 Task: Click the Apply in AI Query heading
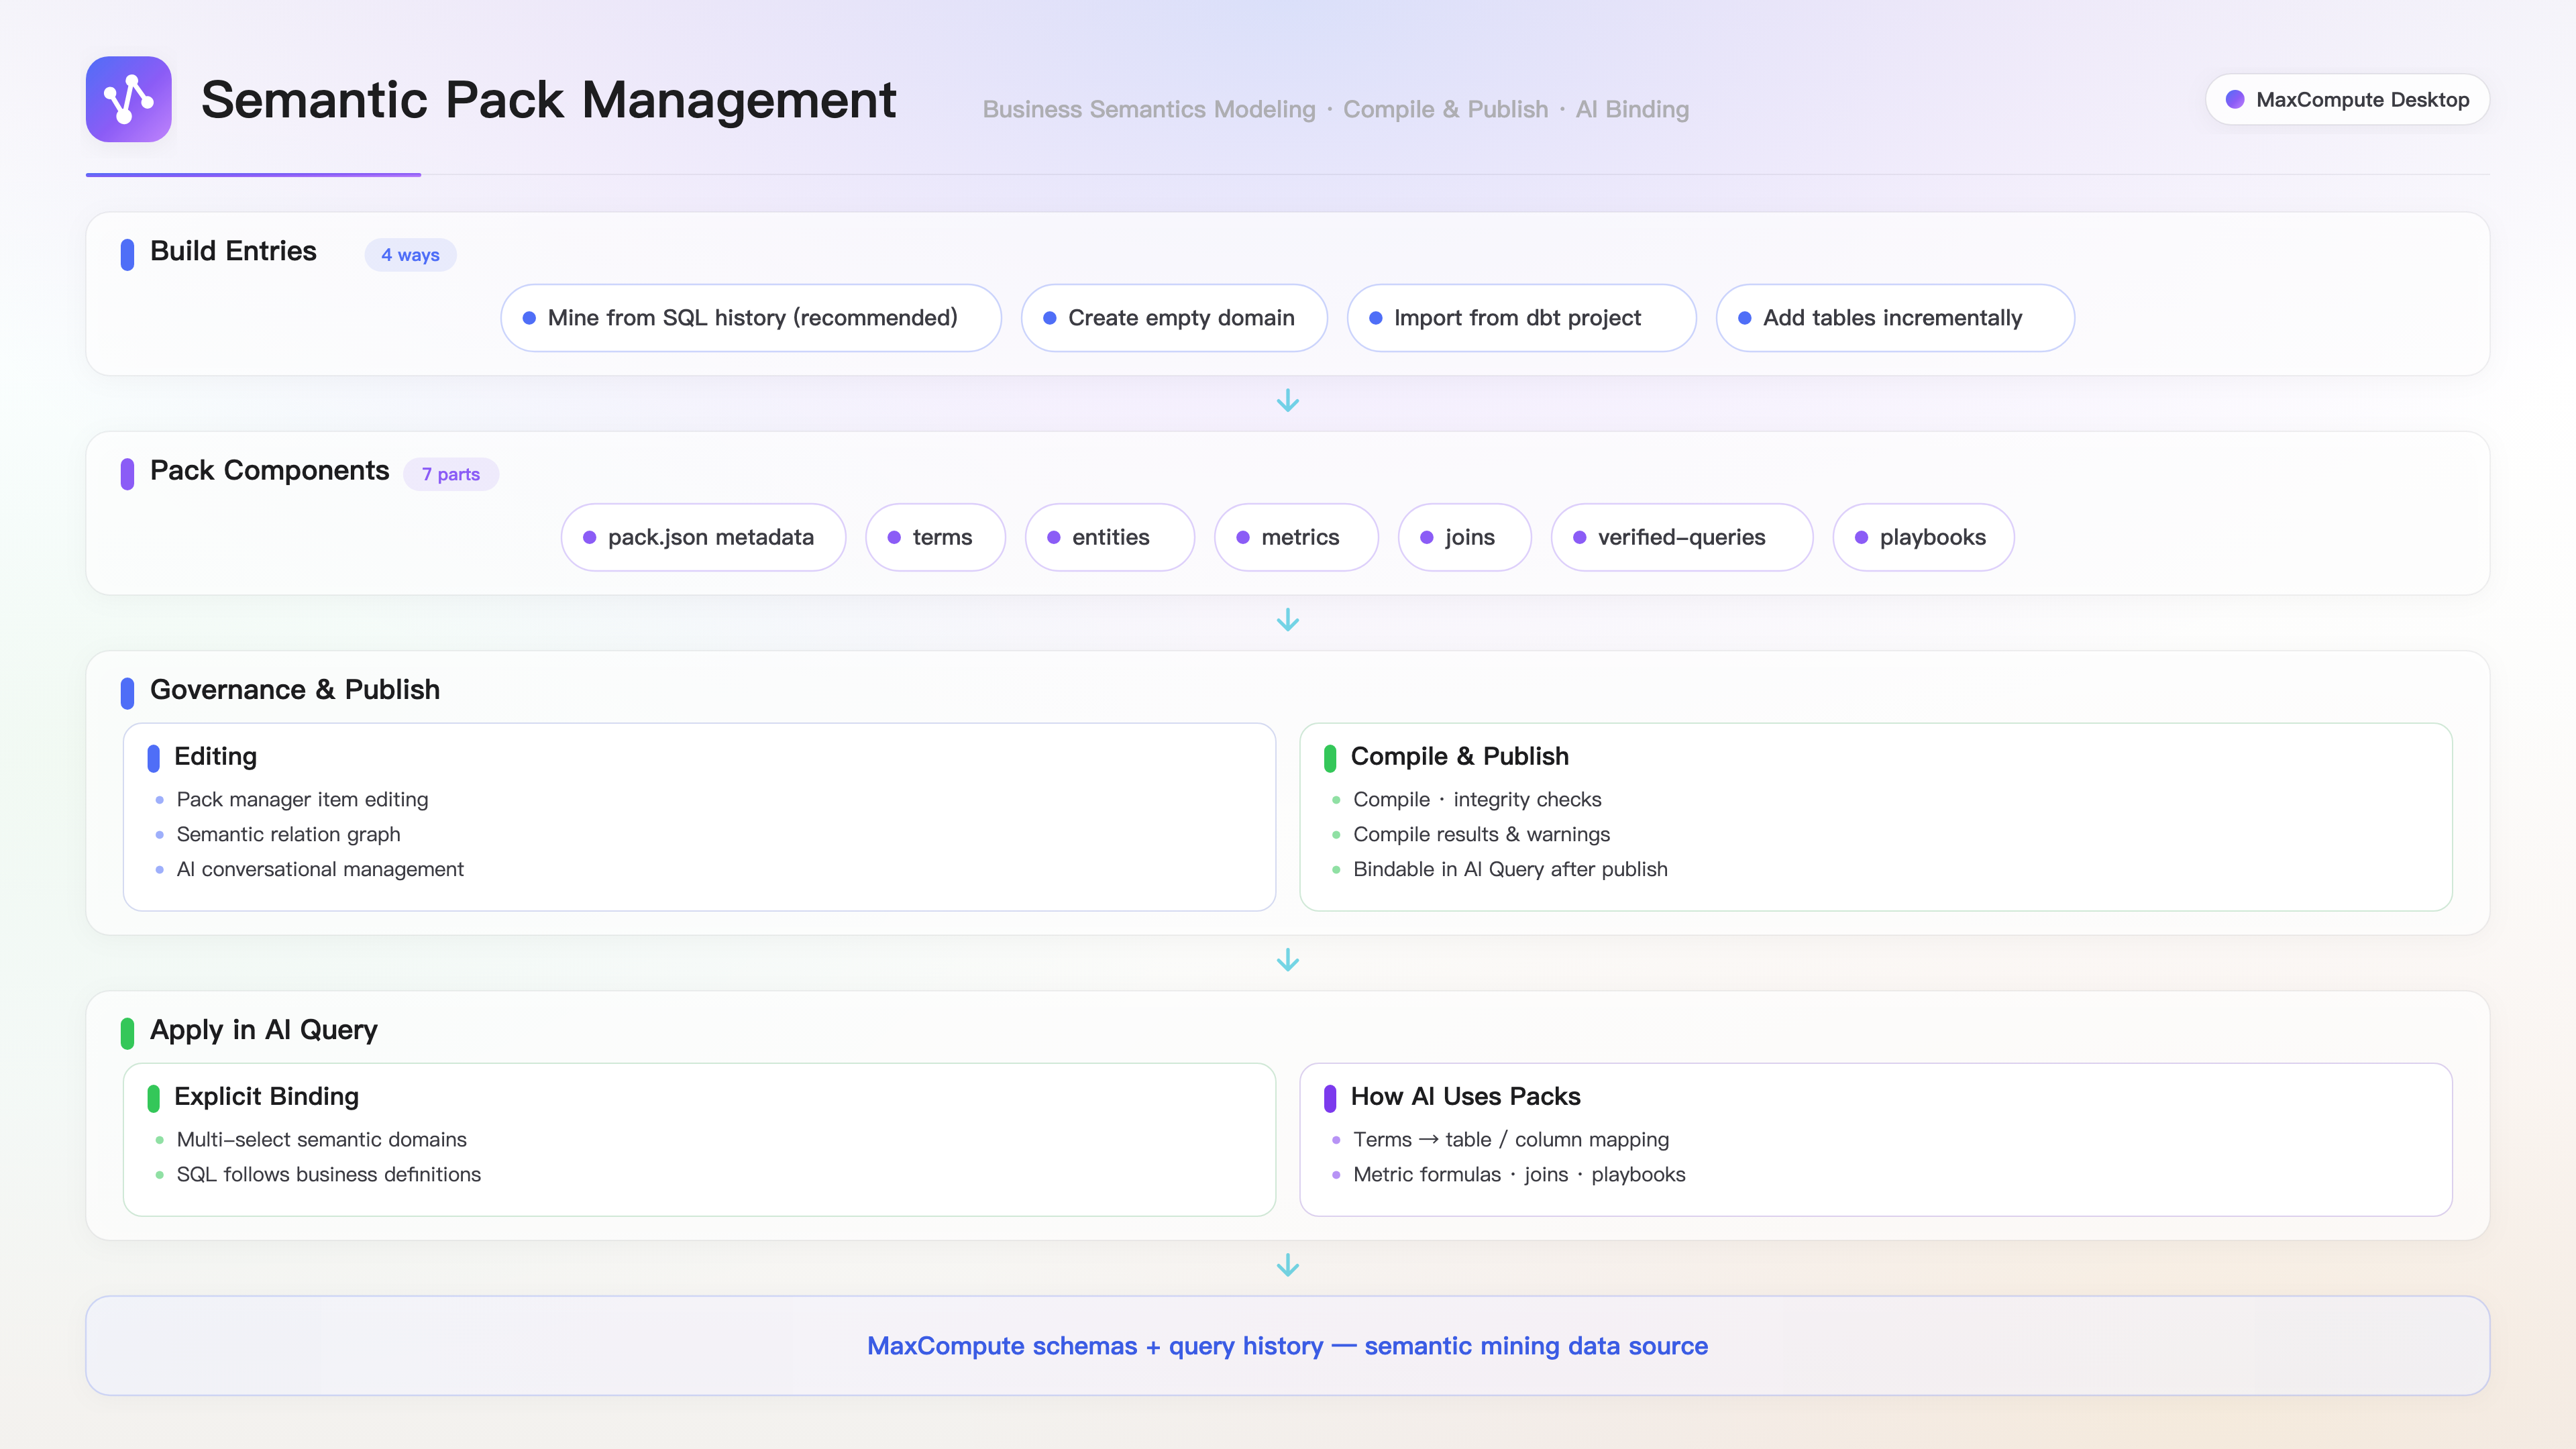coord(264,1030)
